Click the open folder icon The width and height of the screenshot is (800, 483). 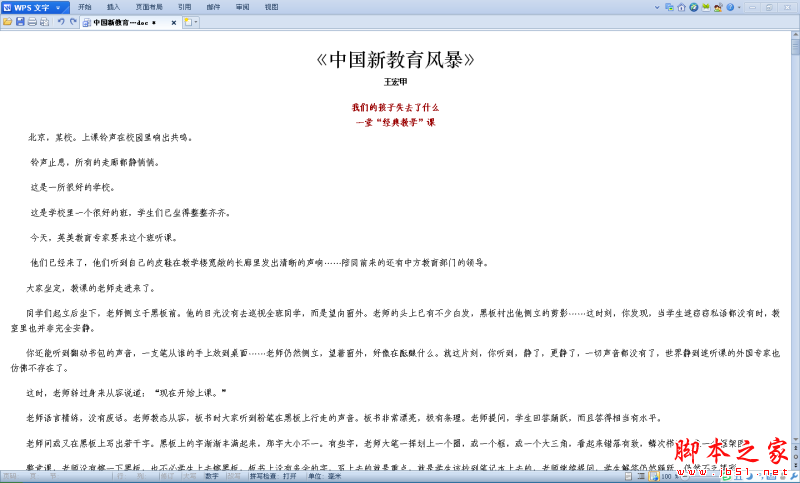7,22
